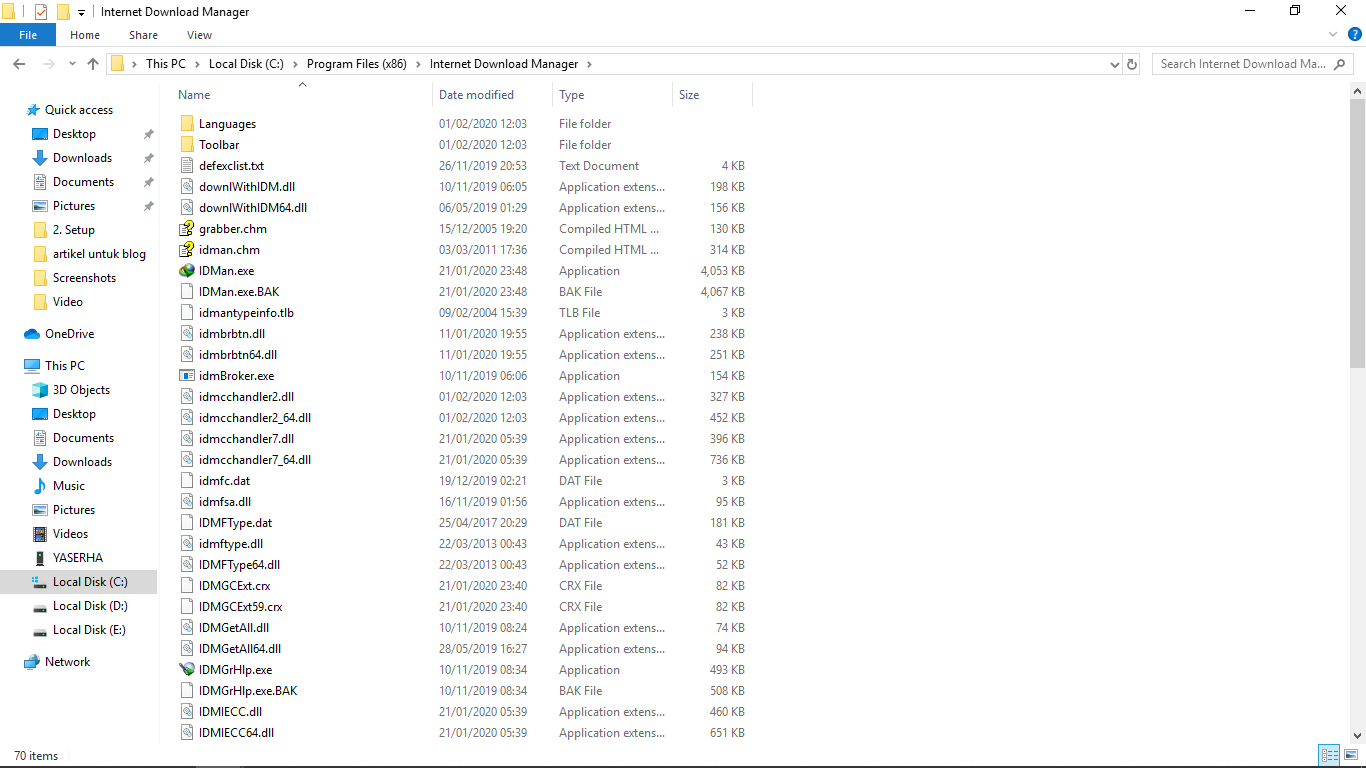Select the idmcchandler7_64.dll file name
This screenshot has height=768, width=1366.
tap(255, 460)
